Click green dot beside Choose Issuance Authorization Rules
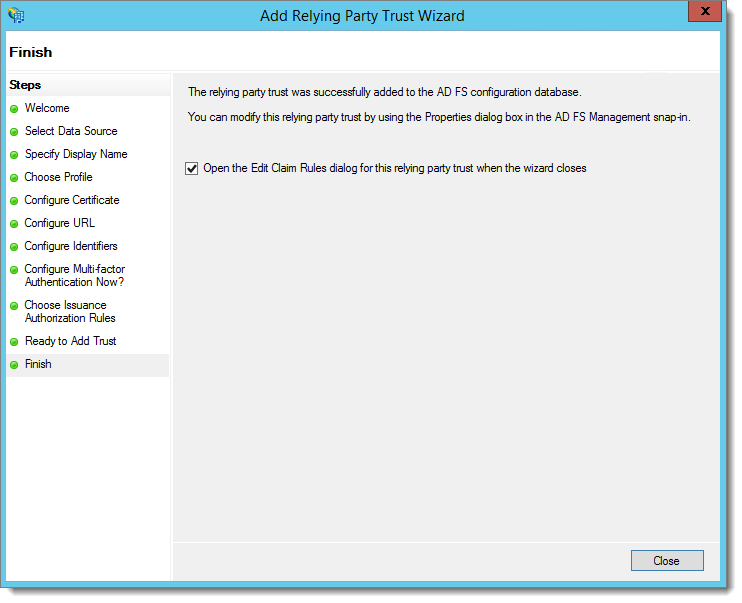This screenshot has height=603, width=742. pyautogui.click(x=14, y=306)
